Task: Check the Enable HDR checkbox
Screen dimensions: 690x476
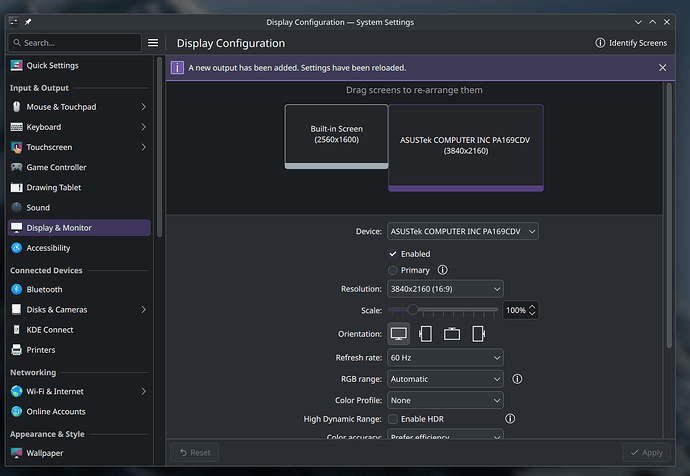Action: coord(393,419)
